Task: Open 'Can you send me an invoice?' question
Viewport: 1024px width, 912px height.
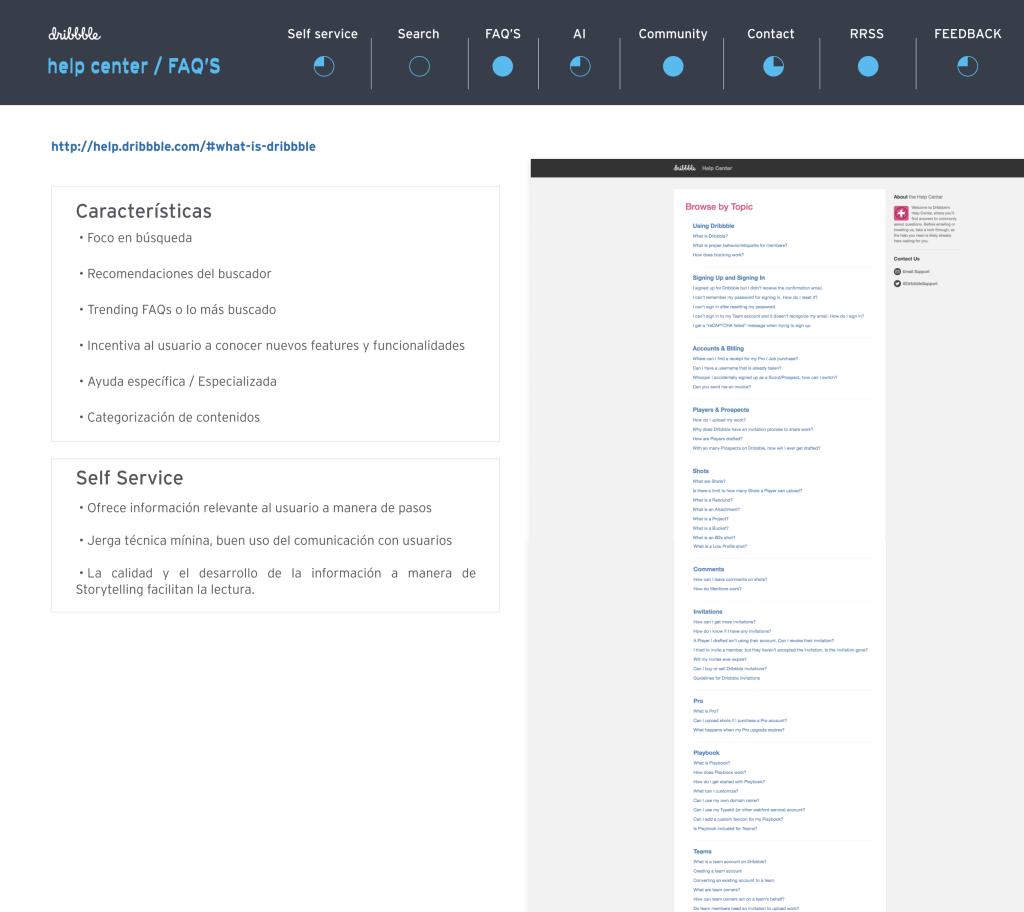Action: pos(722,387)
